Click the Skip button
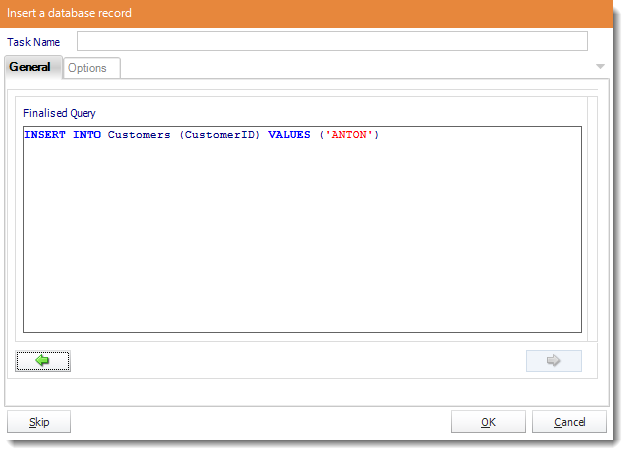This screenshot has height=455, width=628. pyautogui.click(x=39, y=422)
